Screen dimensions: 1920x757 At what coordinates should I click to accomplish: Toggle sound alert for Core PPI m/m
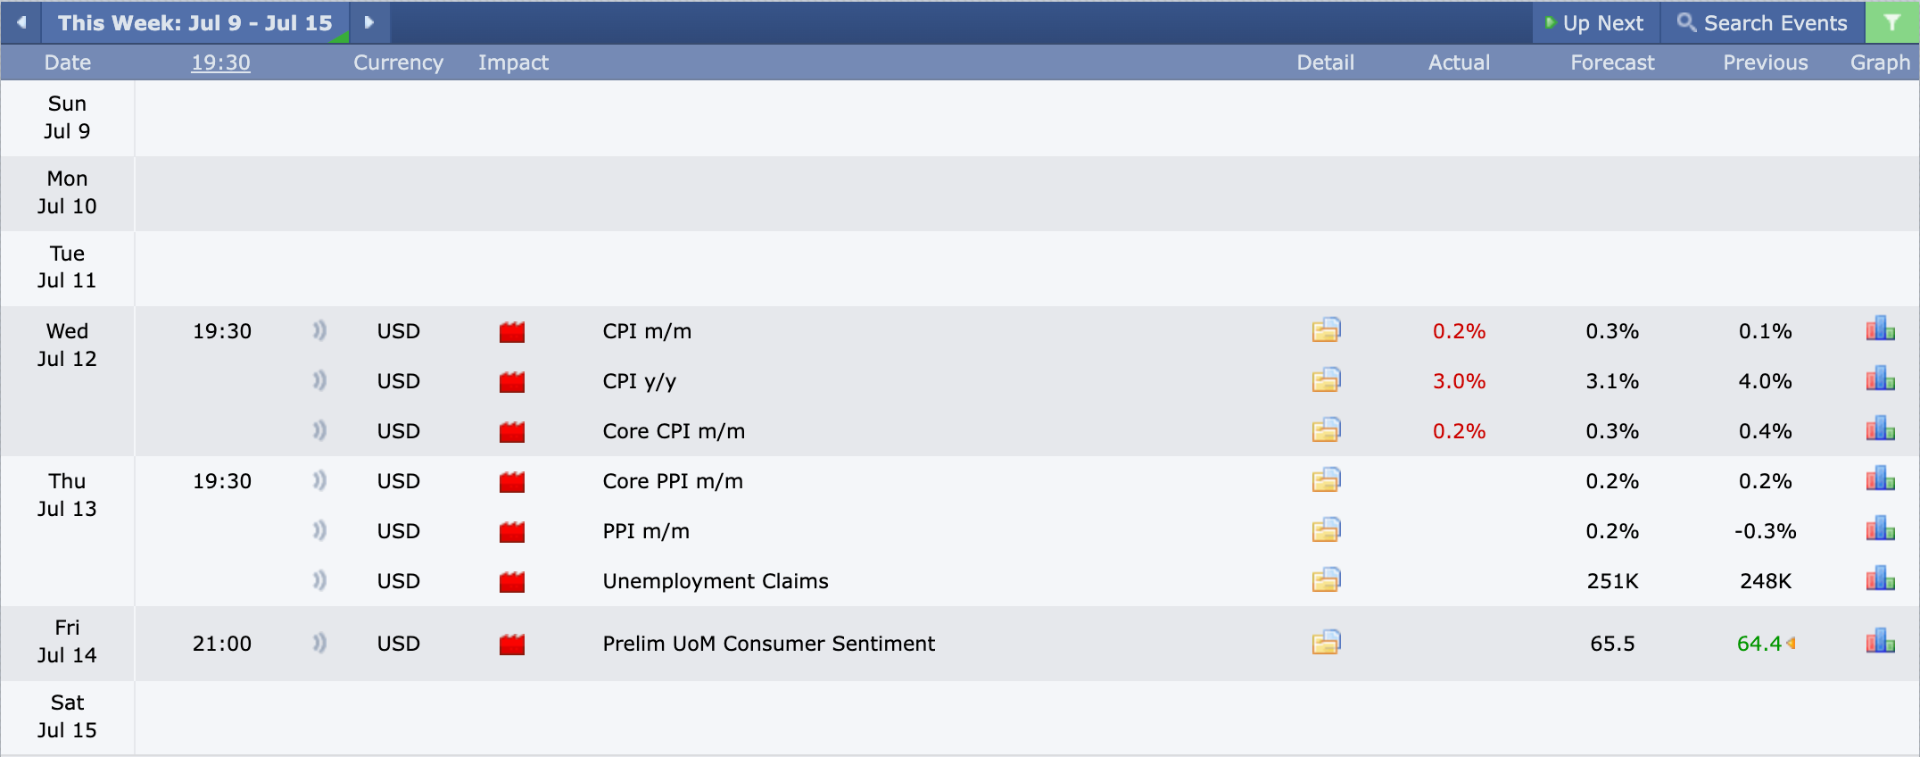[x=319, y=480]
